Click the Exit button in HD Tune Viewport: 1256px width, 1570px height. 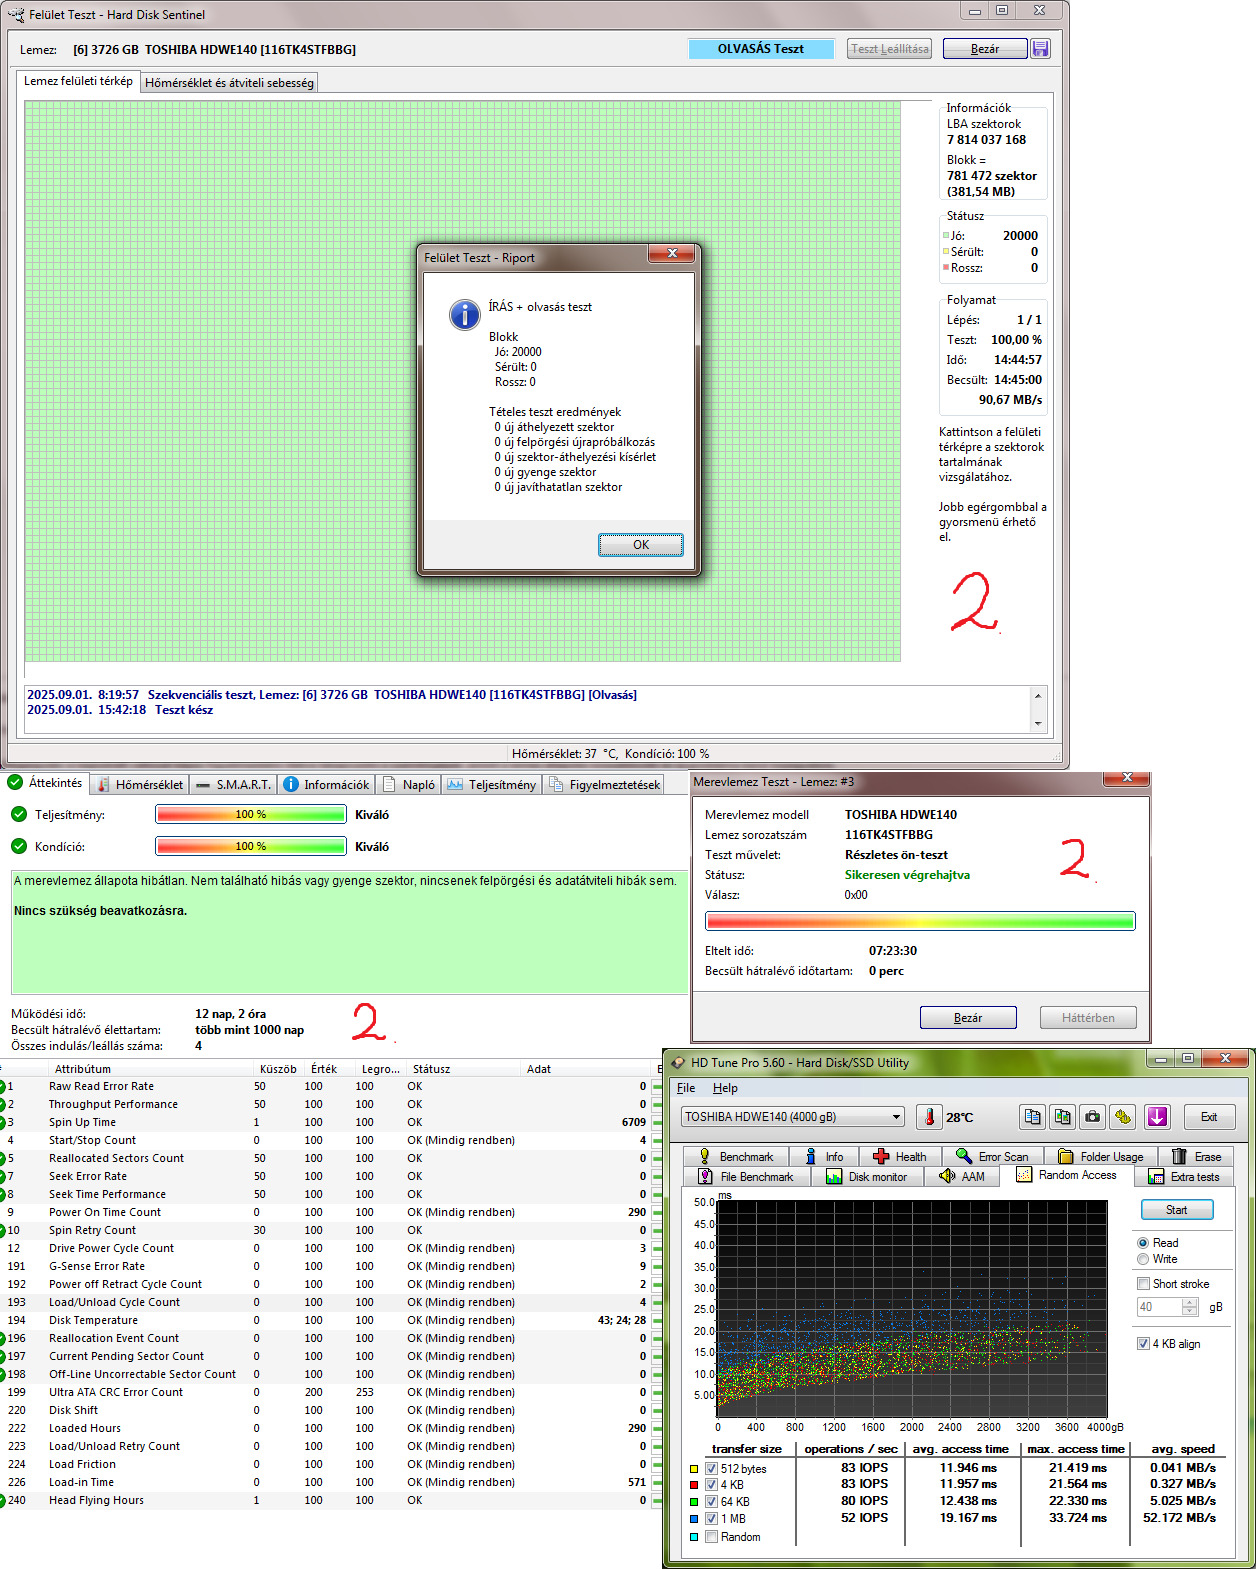[x=1209, y=1117]
